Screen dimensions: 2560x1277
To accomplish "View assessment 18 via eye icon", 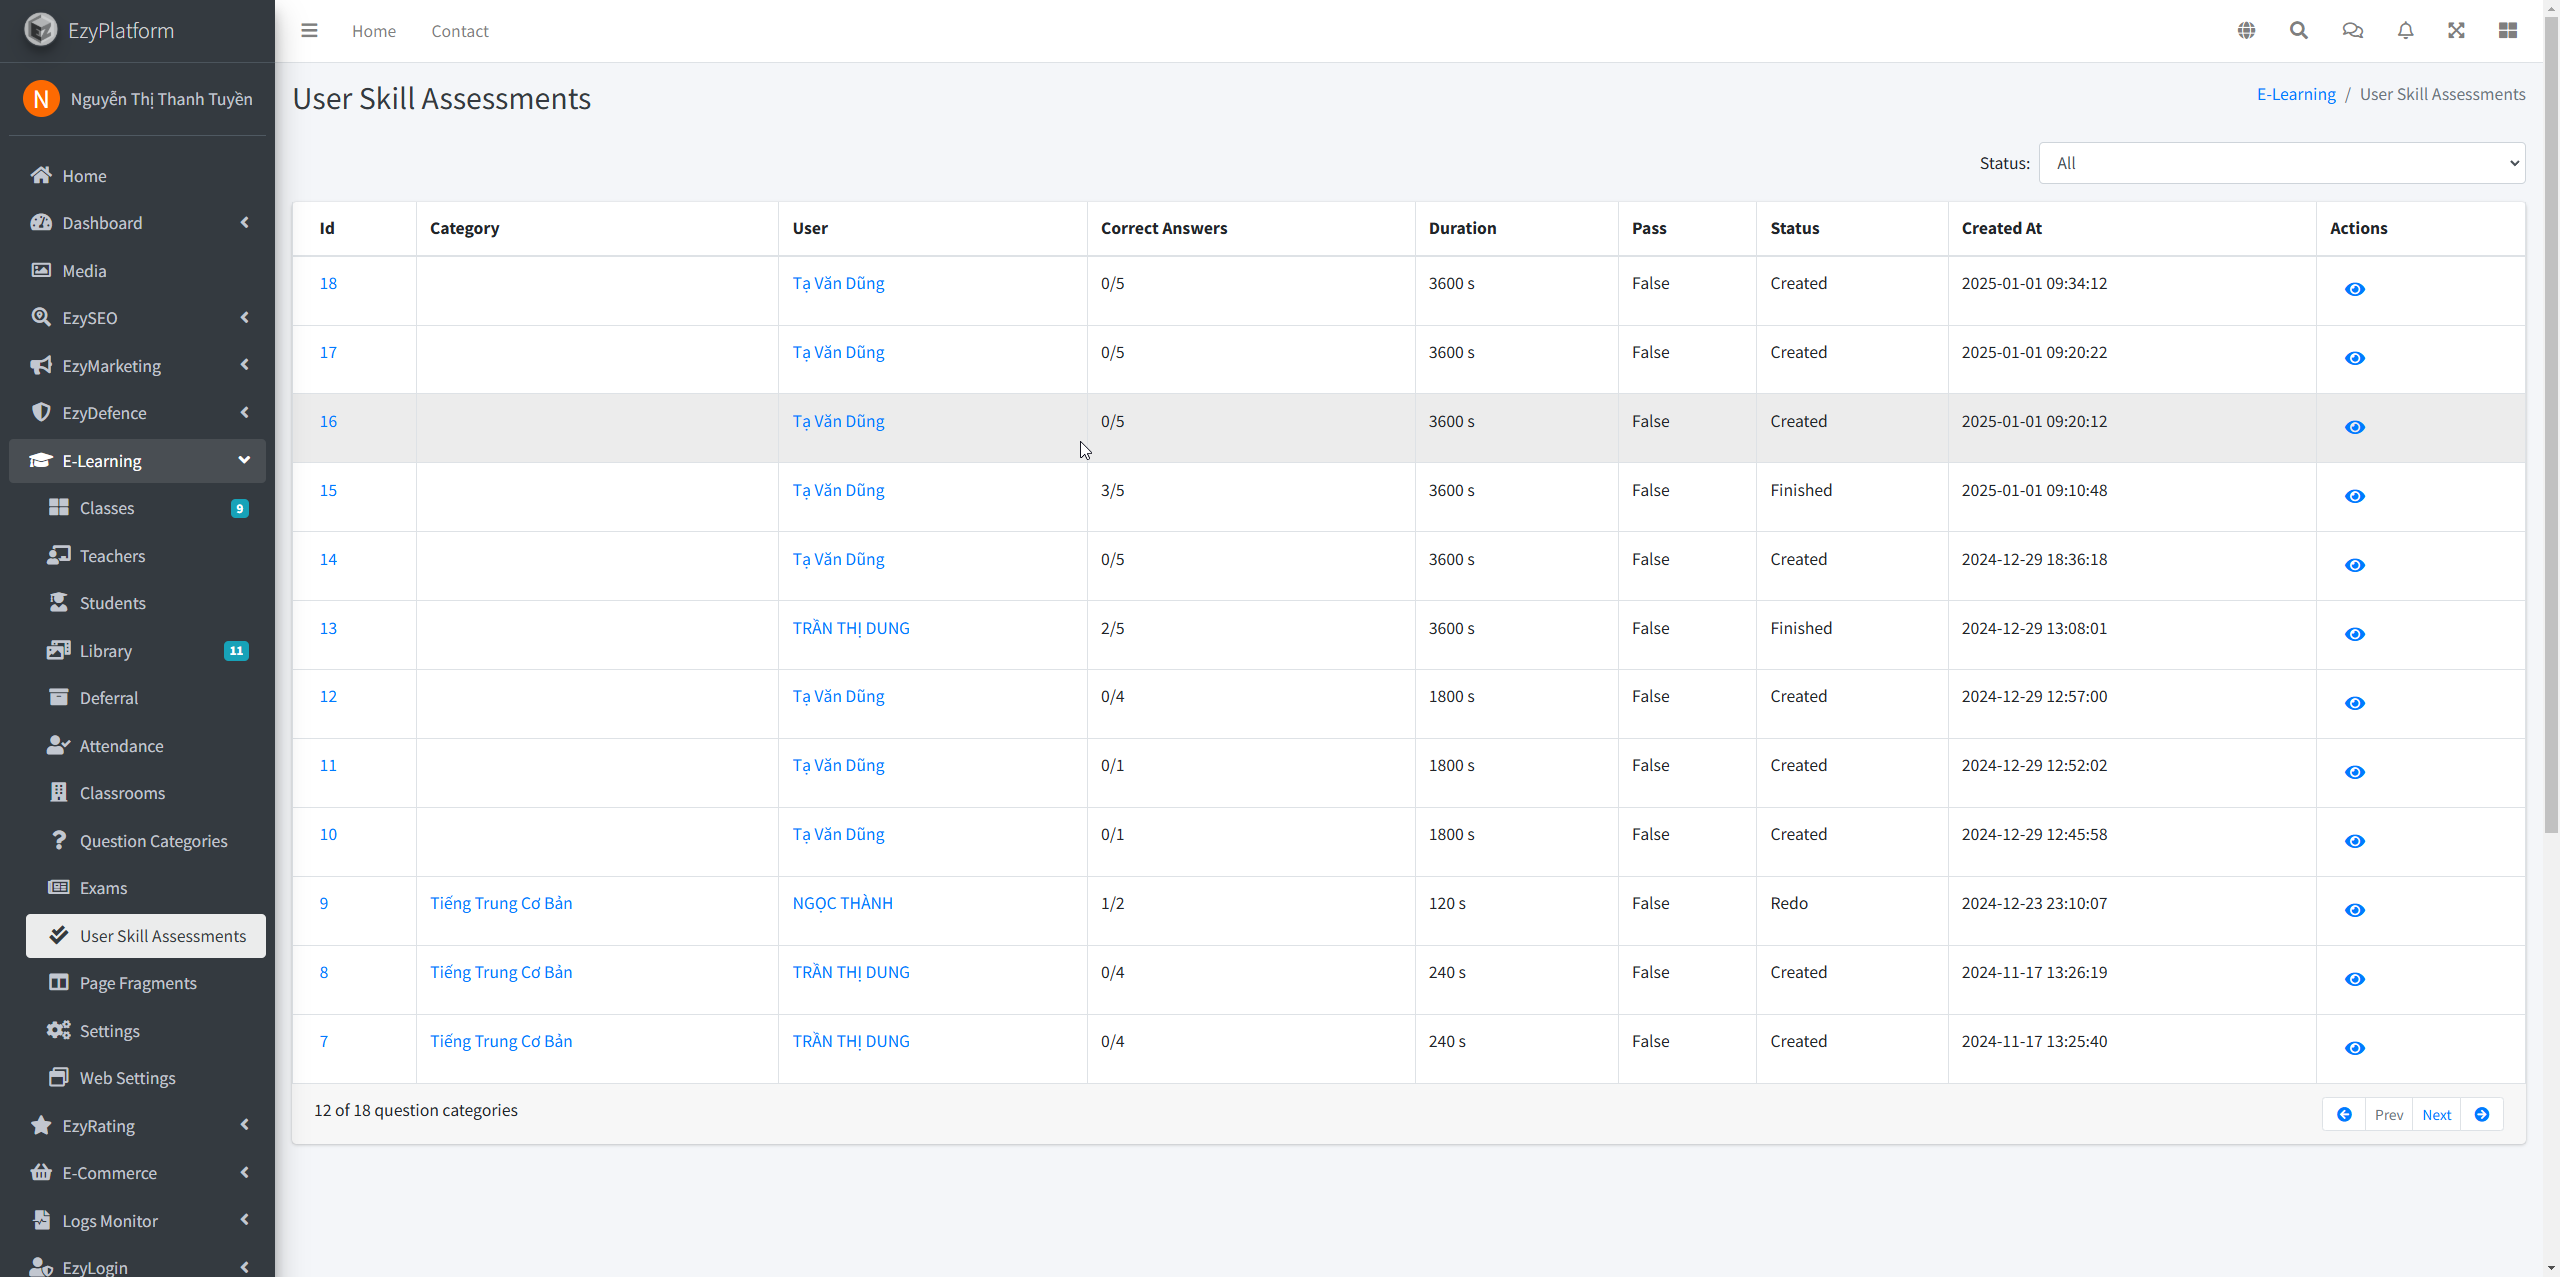I will (2354, 289).
